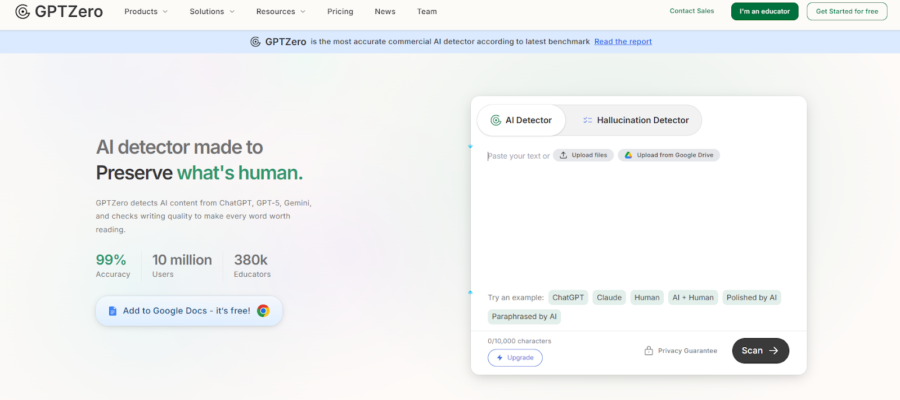Click the arrow icon on Scan button
This screenshot has width=900, height=400.
coord(774,351)
